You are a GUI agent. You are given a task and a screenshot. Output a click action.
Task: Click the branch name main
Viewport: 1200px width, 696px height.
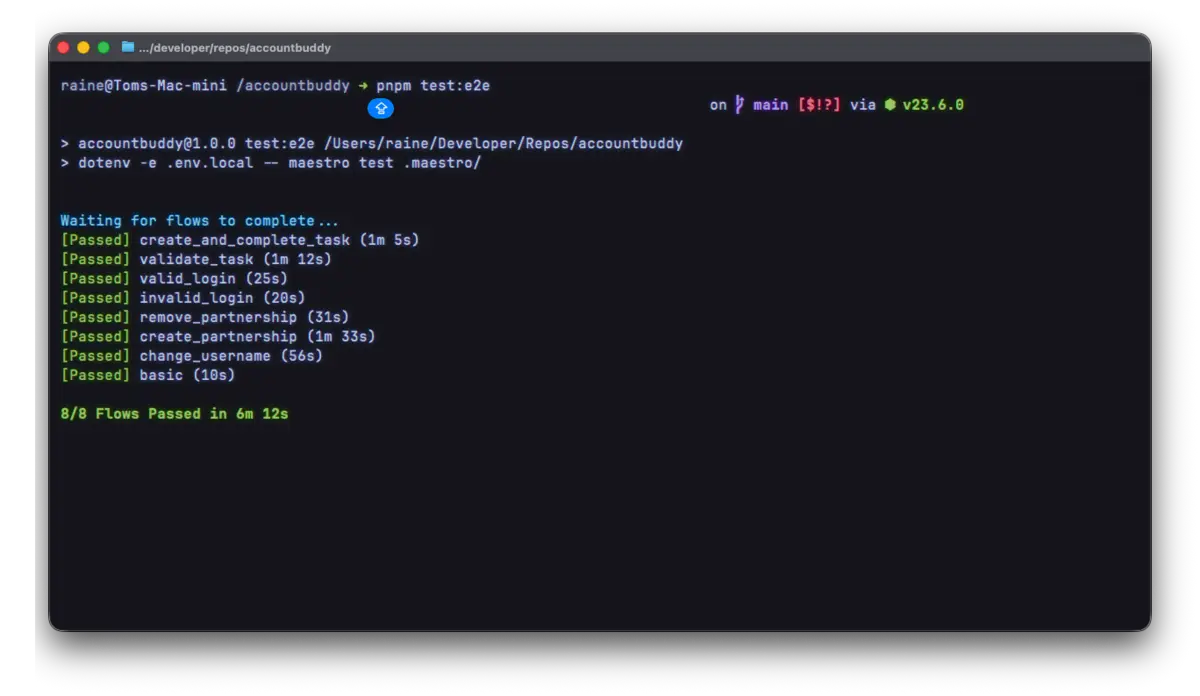(x=770, y=105)
